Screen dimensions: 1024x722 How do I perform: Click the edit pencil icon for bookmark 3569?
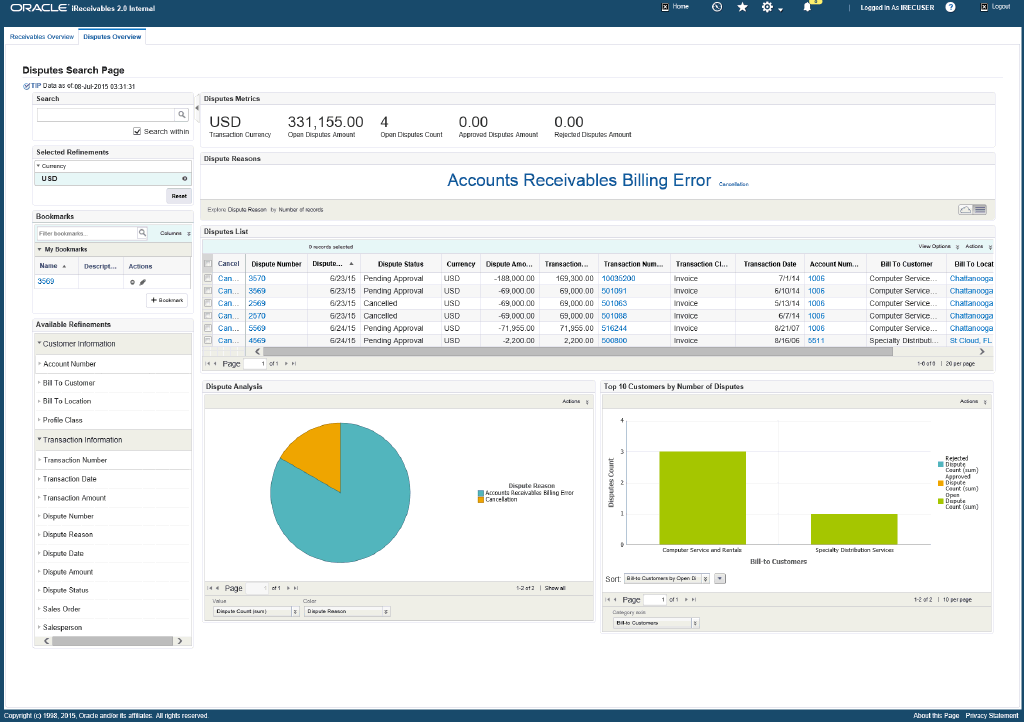142,282
